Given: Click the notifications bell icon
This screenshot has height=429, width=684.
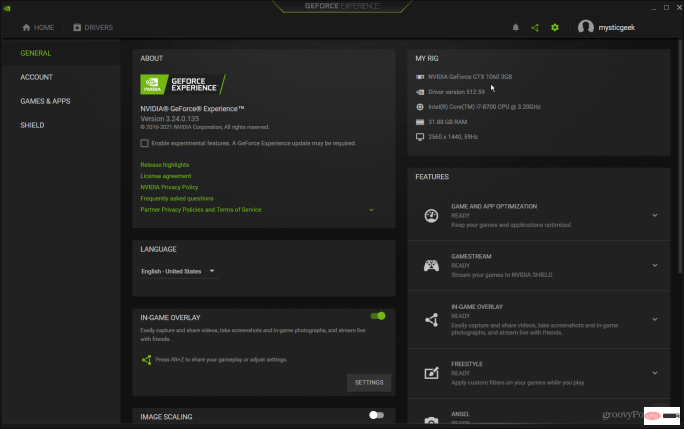Looking at the screenshot, I should (516, 27).
